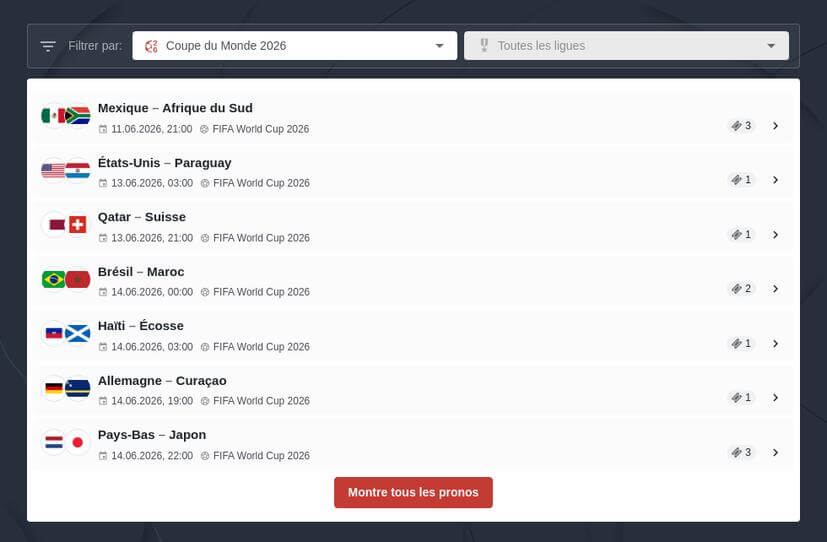Open the Qatar – Suisse match
This screenshot has width=827, height=542.
141,217
